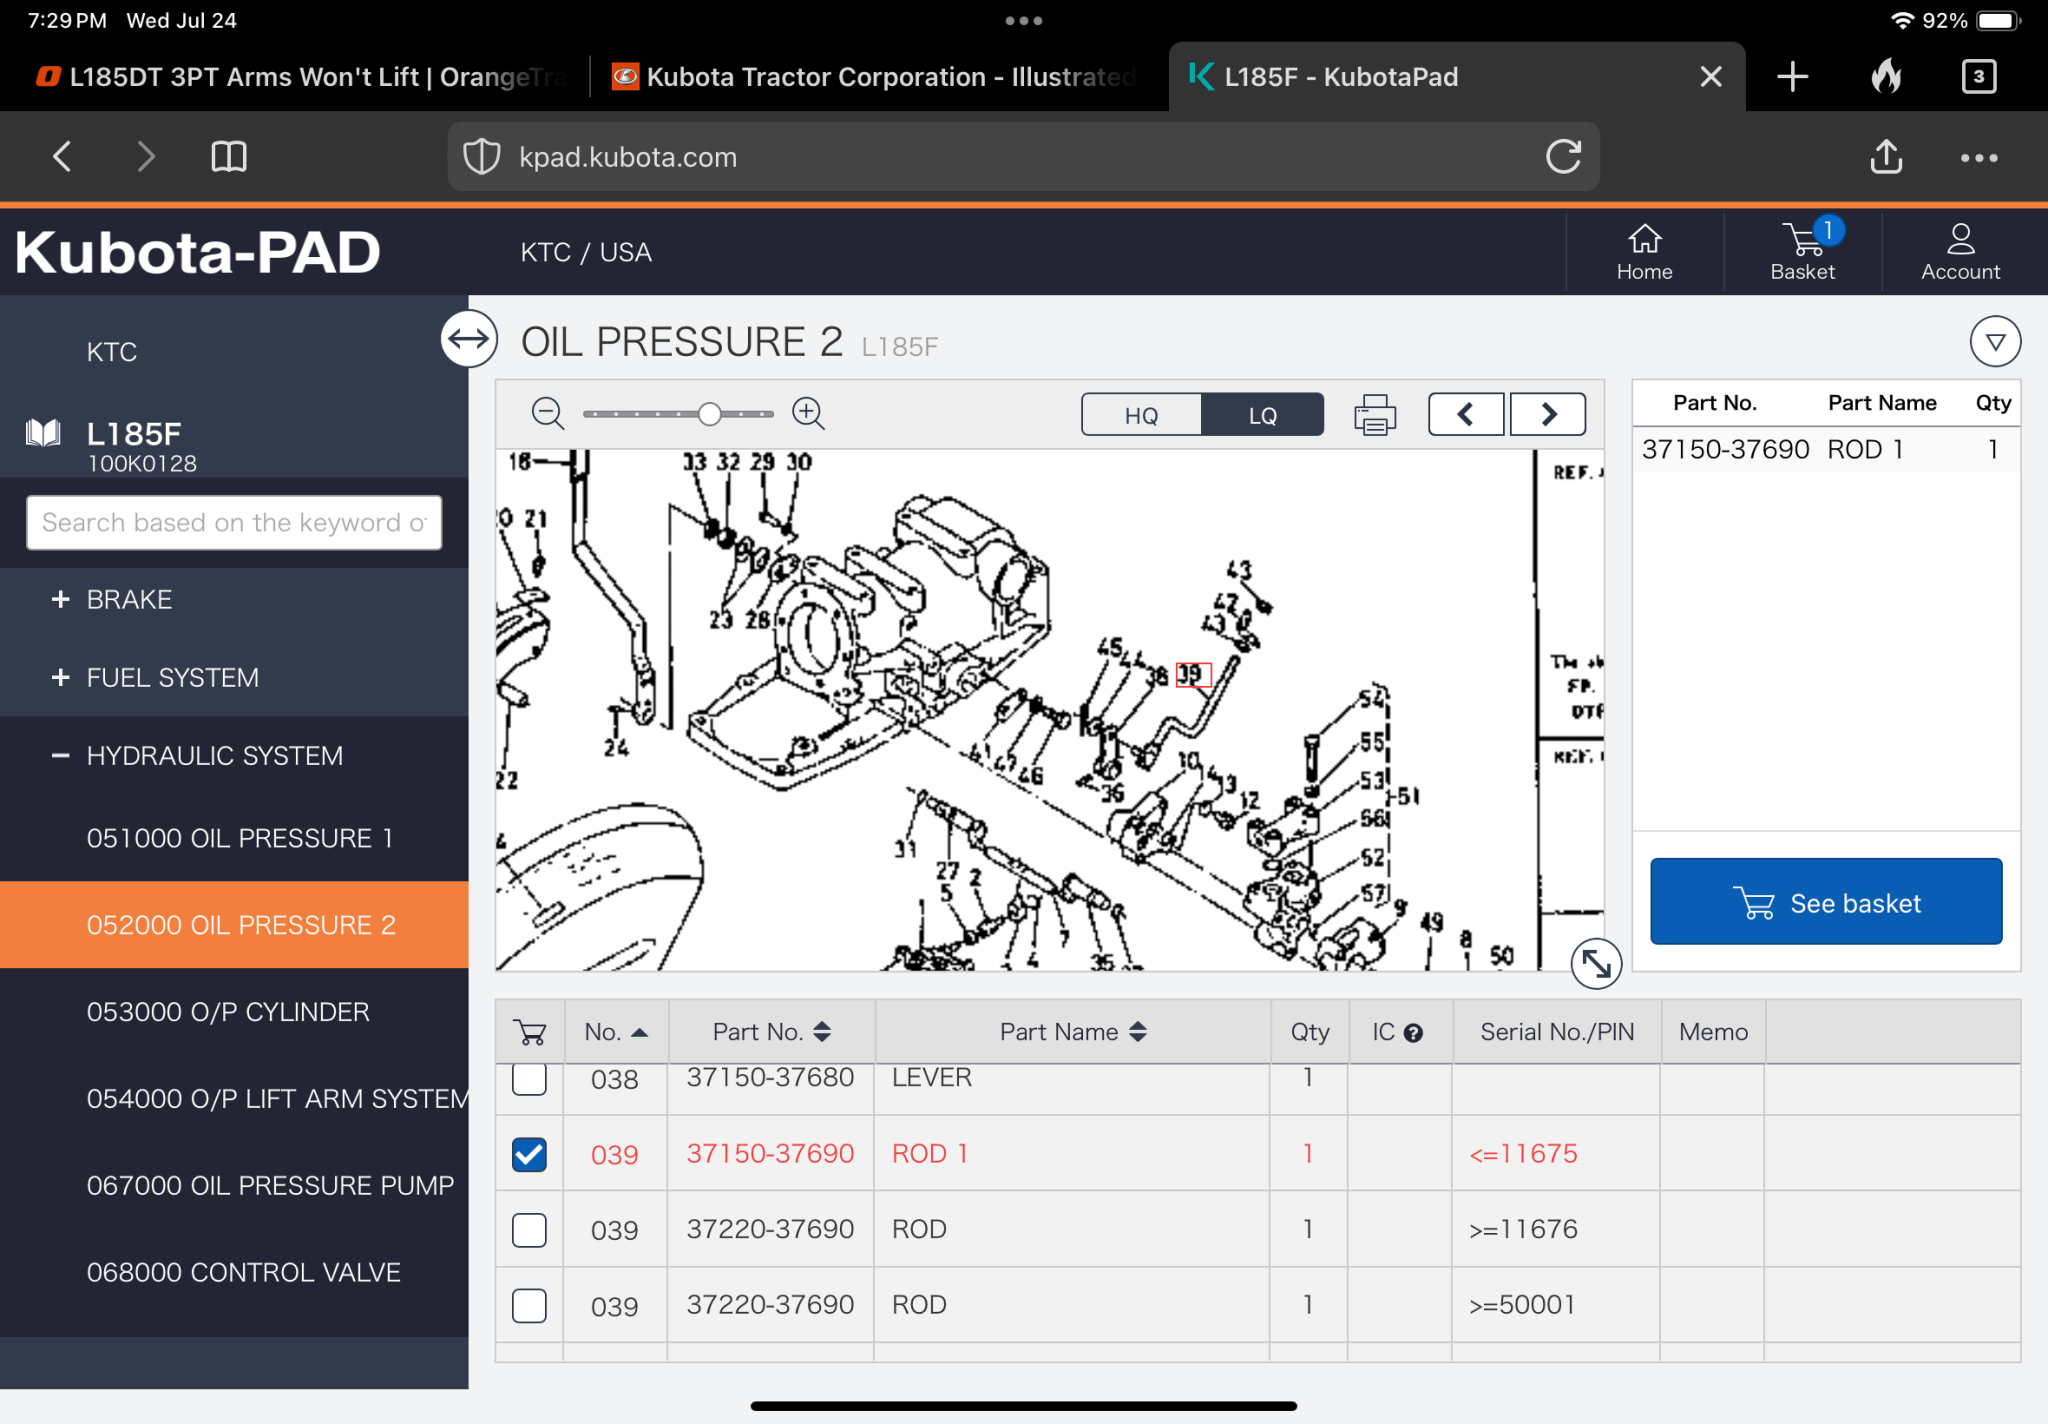This screenshot has height=1424, width=2048.
Task: Expand the diagram to full size
Action: 1596,964
